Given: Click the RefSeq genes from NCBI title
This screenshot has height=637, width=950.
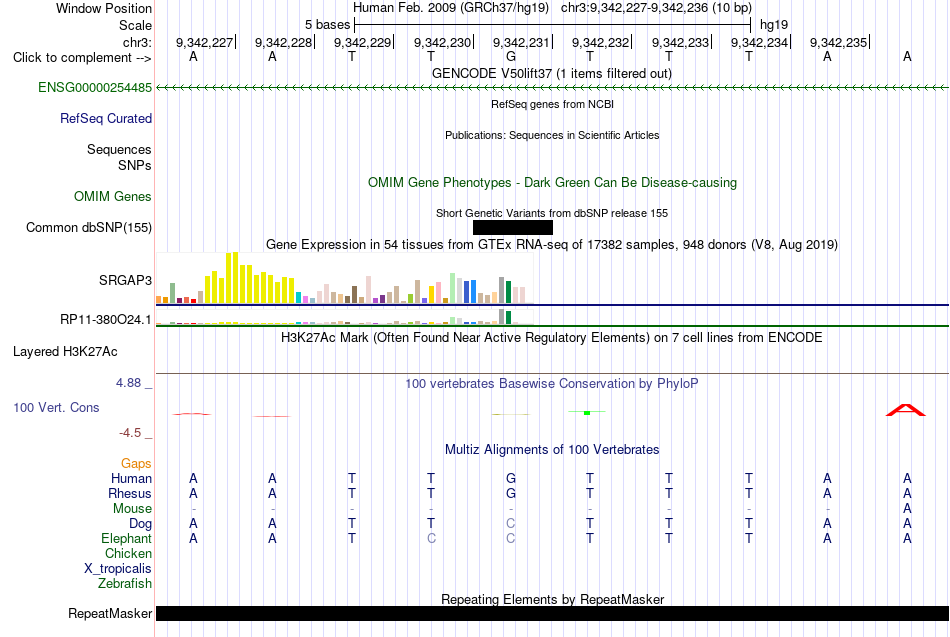Looking at the screenshot, I should tap(552, 104).
